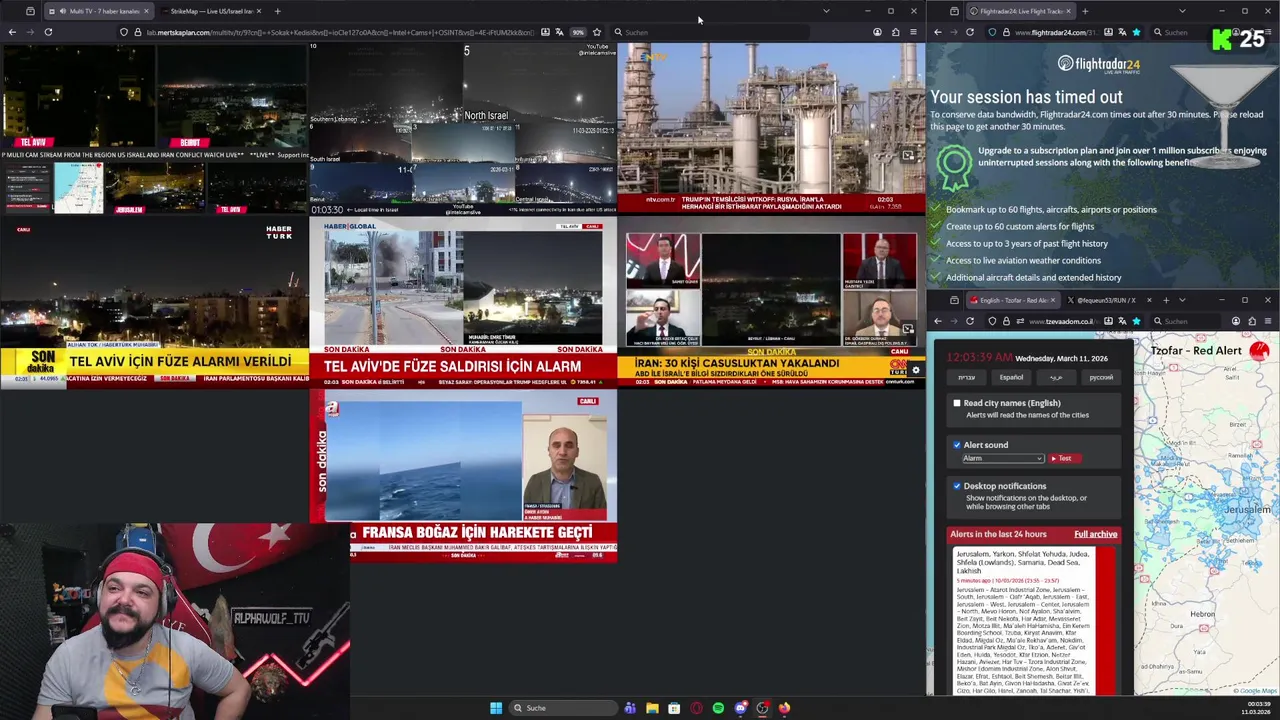Close the StrikeMap tab
The height and width of the screenshot is (720, 1280).
point(258,11)
